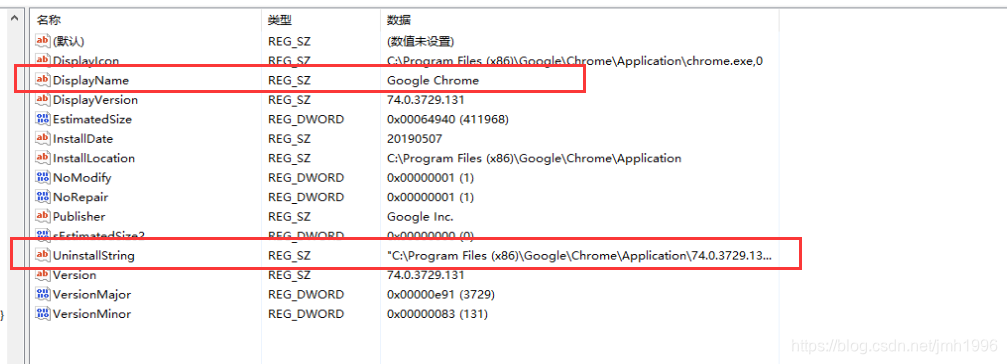Click NoRepair's 0x00000001 (1) data
This screenshot has width=1007, height=364.
pyautogui.click(x=430, y=197)
